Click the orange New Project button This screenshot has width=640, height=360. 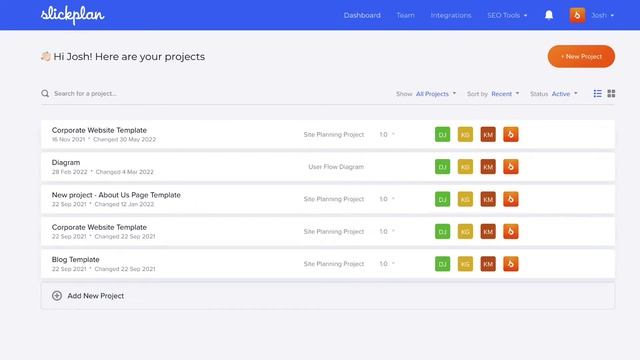tap(581, 56)
